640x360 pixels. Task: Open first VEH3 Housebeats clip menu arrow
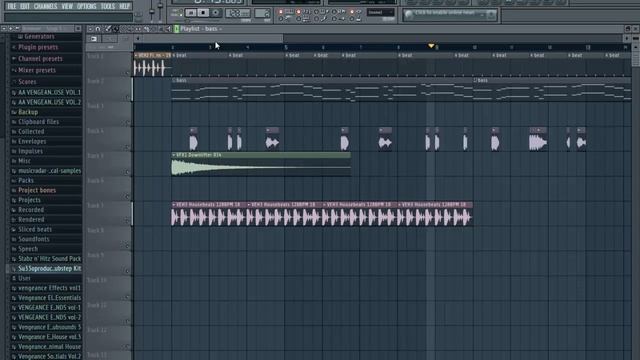coord(173,204)
